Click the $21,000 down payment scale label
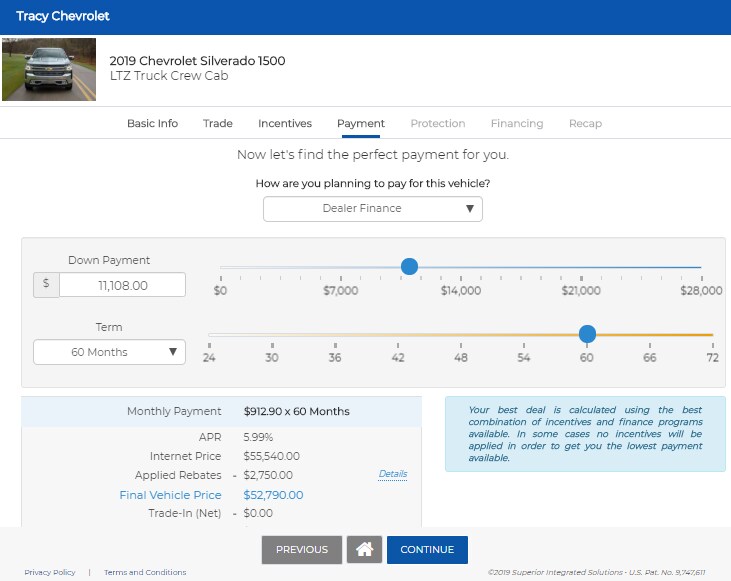731x581 pixels. point(581,290)
